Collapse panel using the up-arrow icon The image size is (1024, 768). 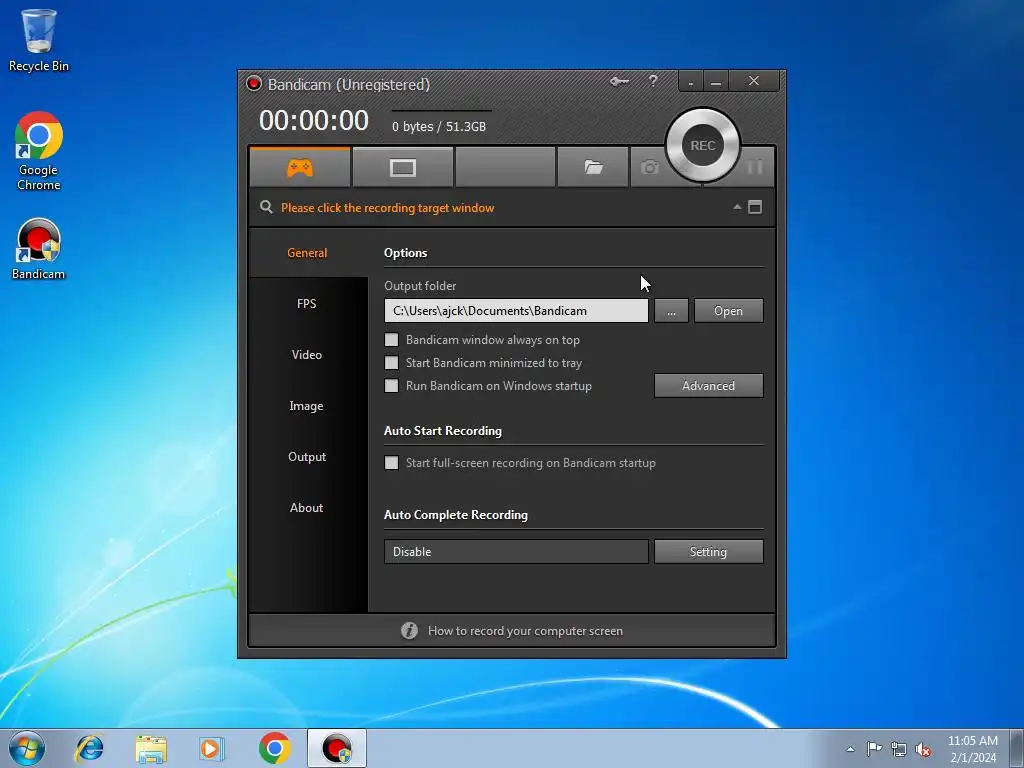click(737, 206)
